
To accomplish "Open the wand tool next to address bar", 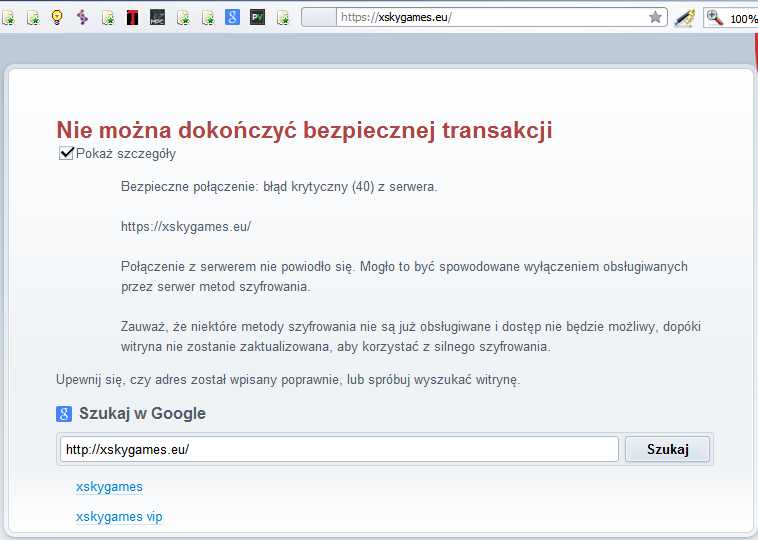I will point(685,18).
